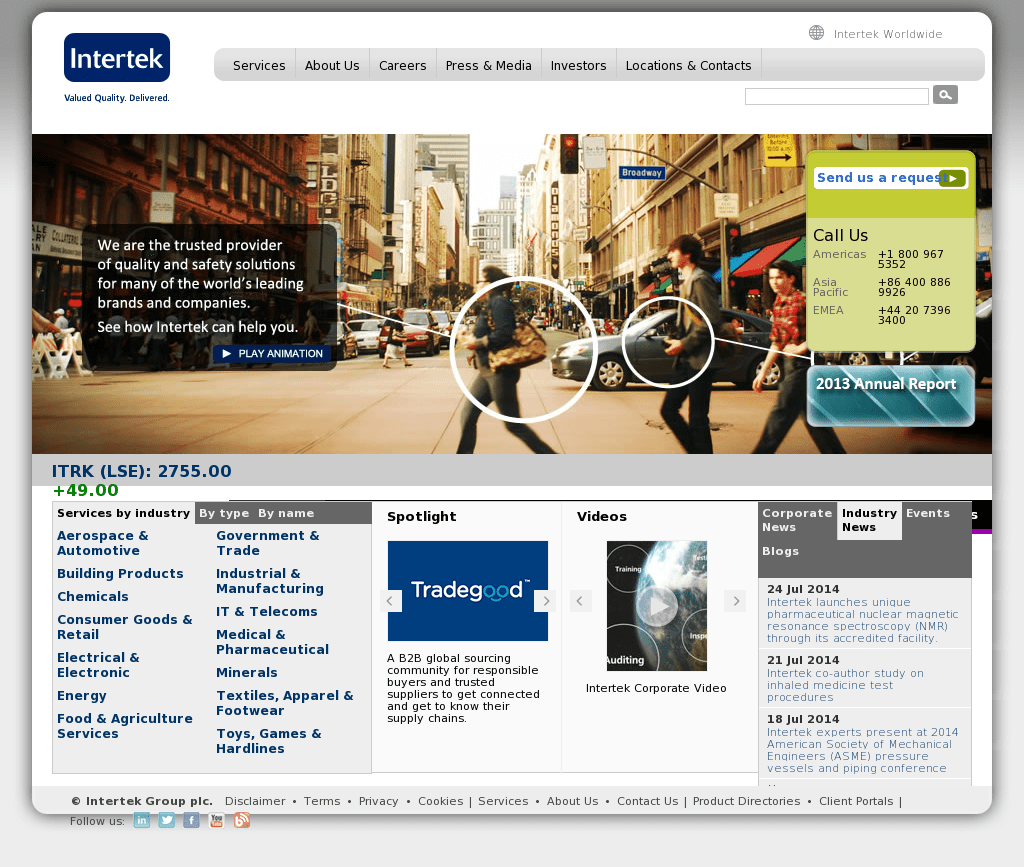Click the Intertek logo
The height and width of the screenshot is (867, 1024).
(x=117, y=58)
